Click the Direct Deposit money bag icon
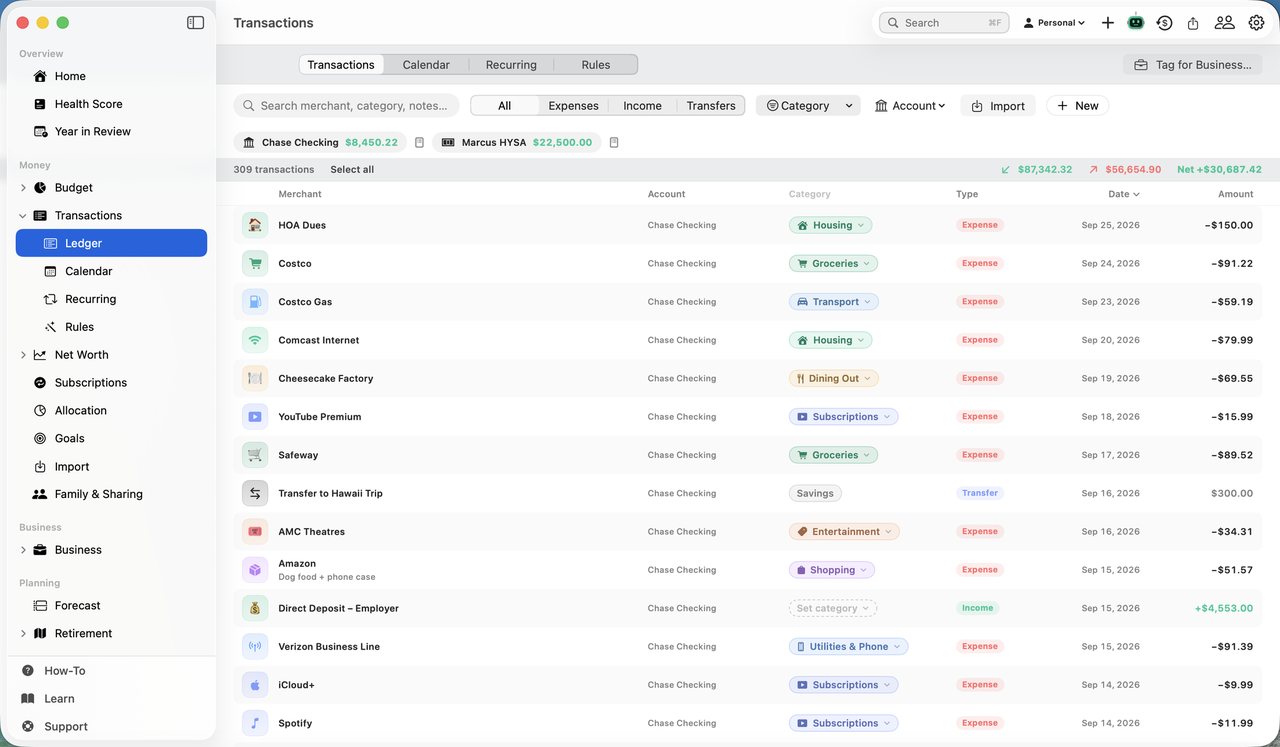The image size is (1280, 747). 255,608
